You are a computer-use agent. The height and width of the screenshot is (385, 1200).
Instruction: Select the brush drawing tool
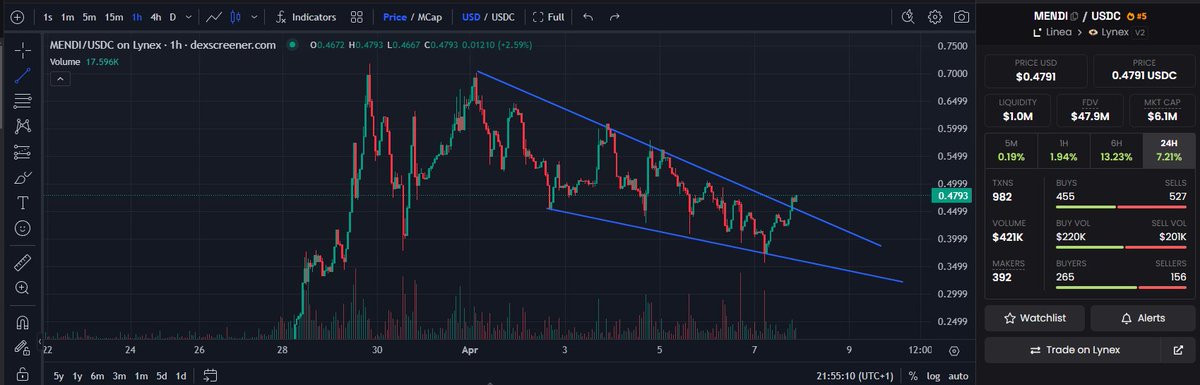point(22,178)
